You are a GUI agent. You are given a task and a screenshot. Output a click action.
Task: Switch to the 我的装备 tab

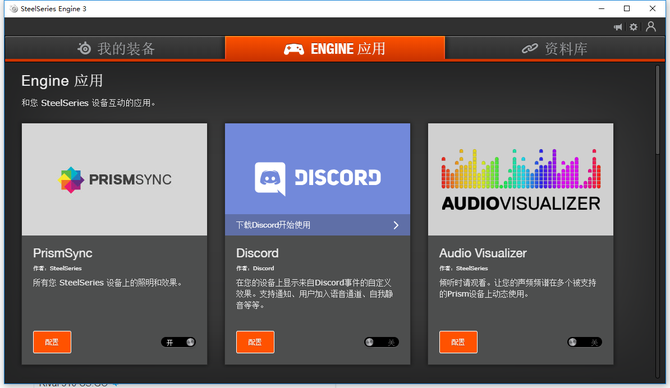[115, 48]
